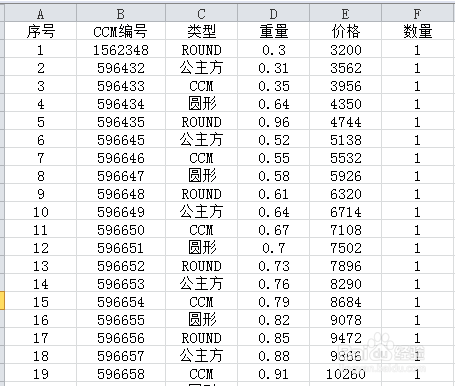Click price cell 6320
Viewport: 455px width, 386px height.
point(345,193)
